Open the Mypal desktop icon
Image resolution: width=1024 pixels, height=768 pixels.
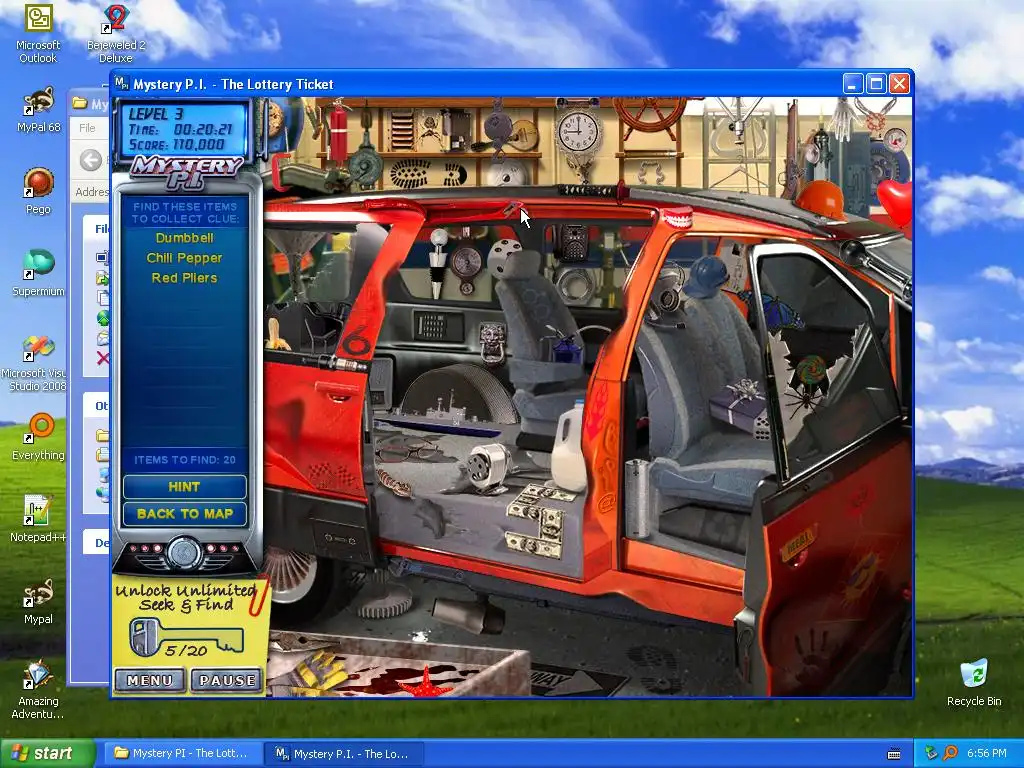[38, 601]
